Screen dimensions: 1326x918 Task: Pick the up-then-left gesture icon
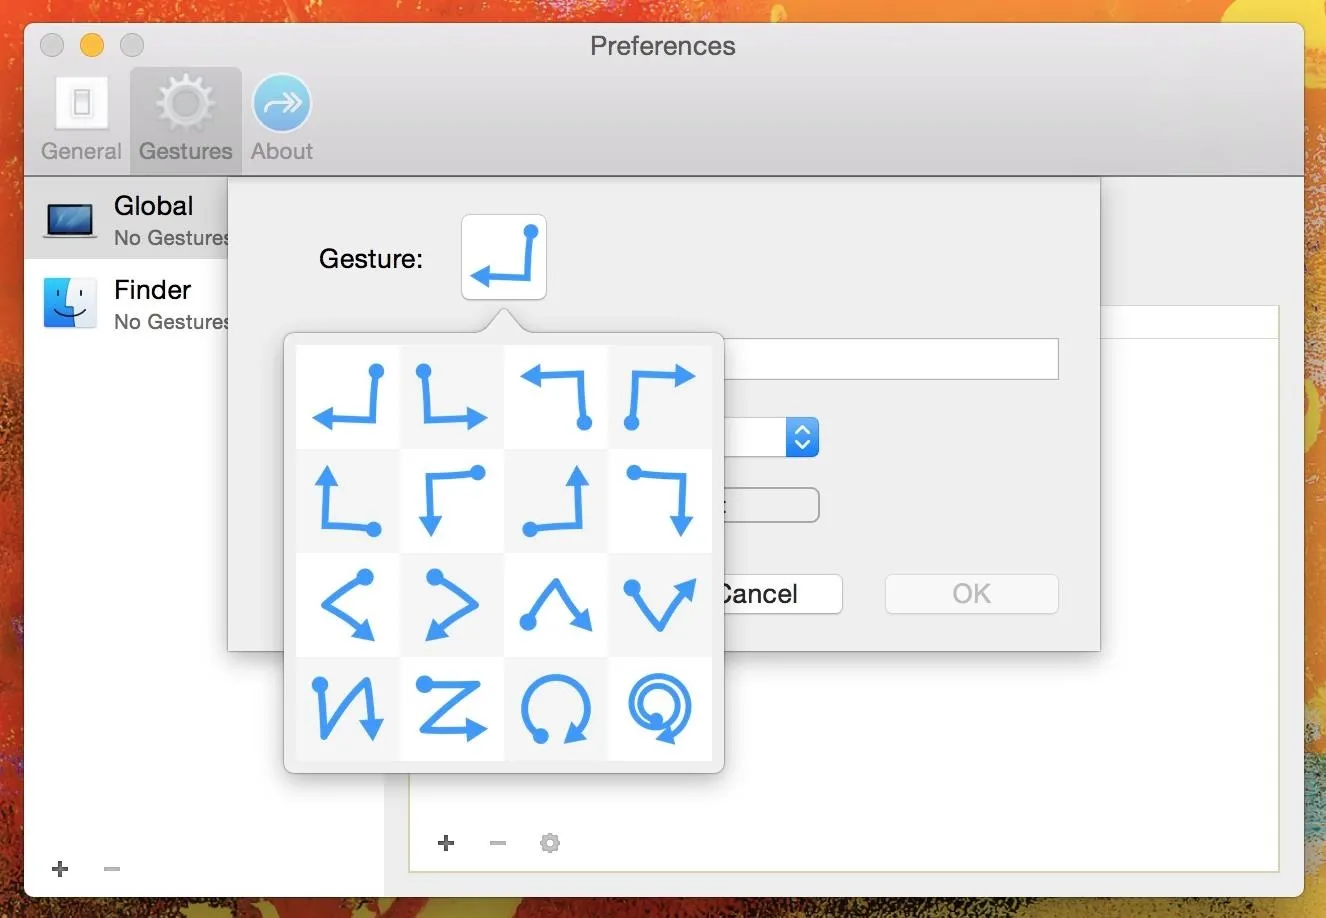point(556,397)
